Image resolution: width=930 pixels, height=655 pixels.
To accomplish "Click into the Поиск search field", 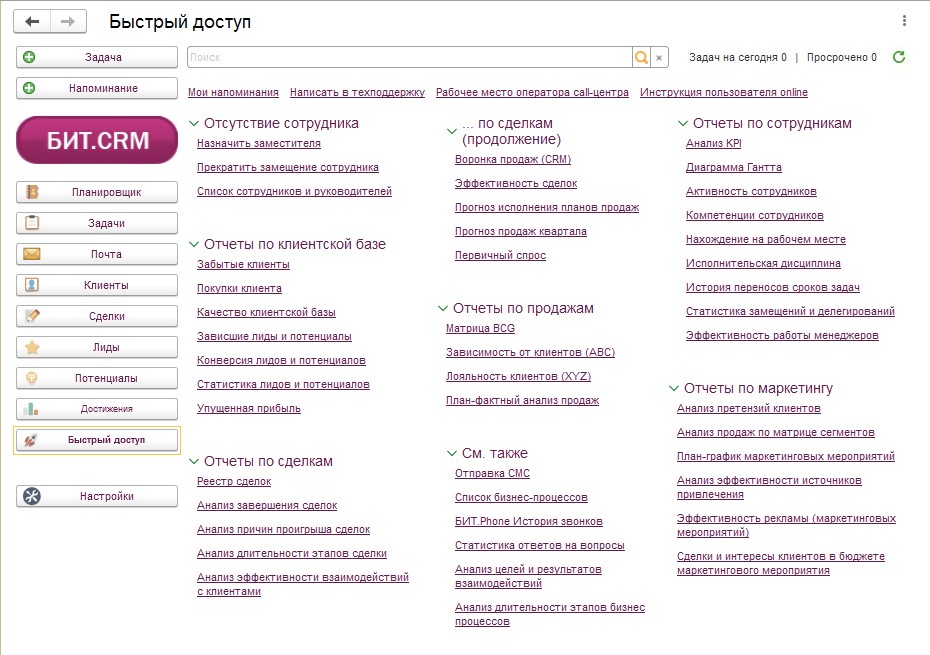I will pos(408,58).
